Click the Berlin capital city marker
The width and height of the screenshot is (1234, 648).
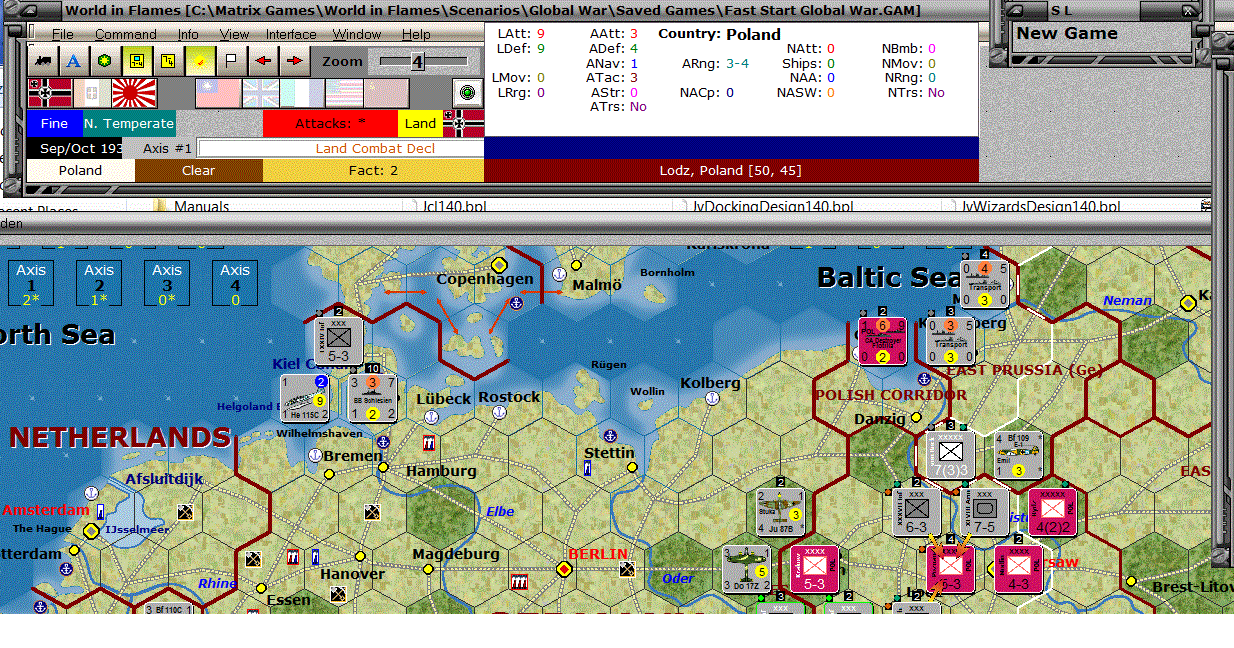pos(563,569)
